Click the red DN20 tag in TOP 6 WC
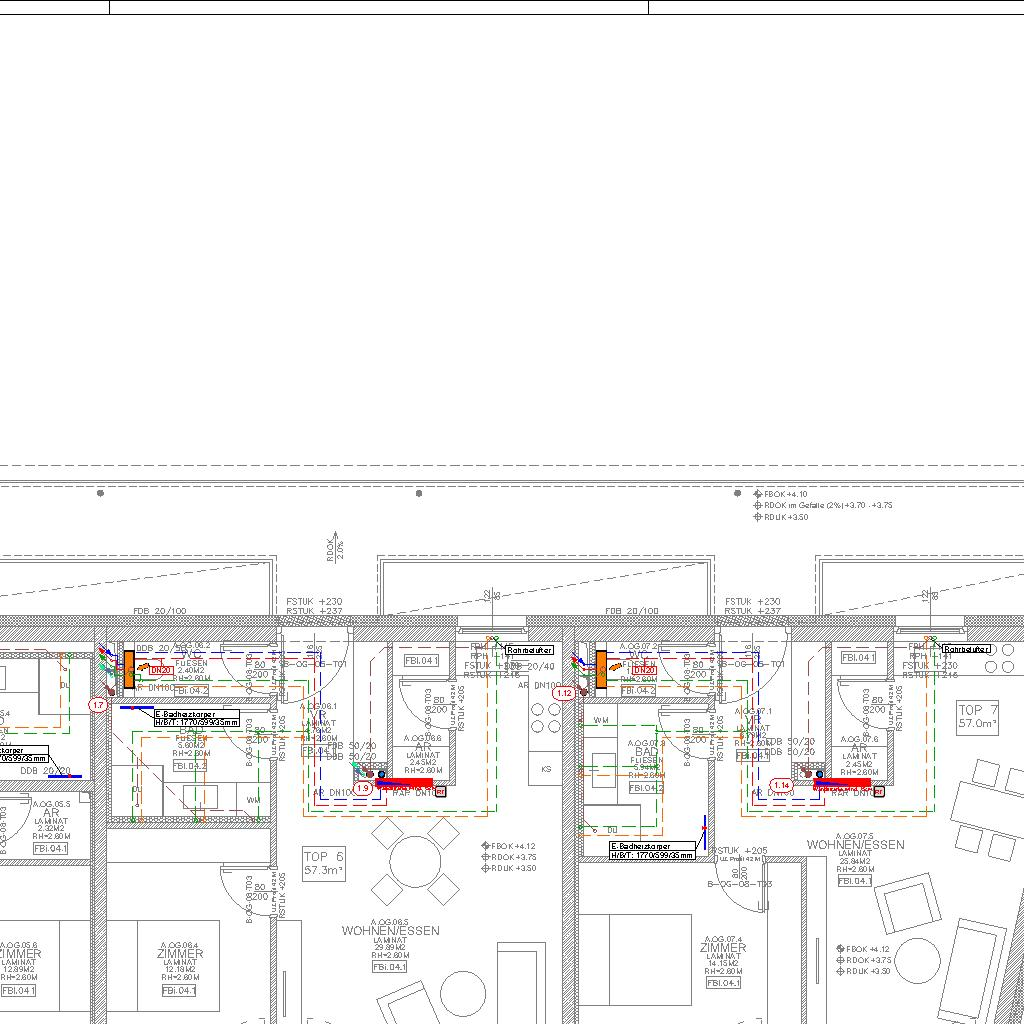The image size is (1024, 1024). click(x=161, y=670)
